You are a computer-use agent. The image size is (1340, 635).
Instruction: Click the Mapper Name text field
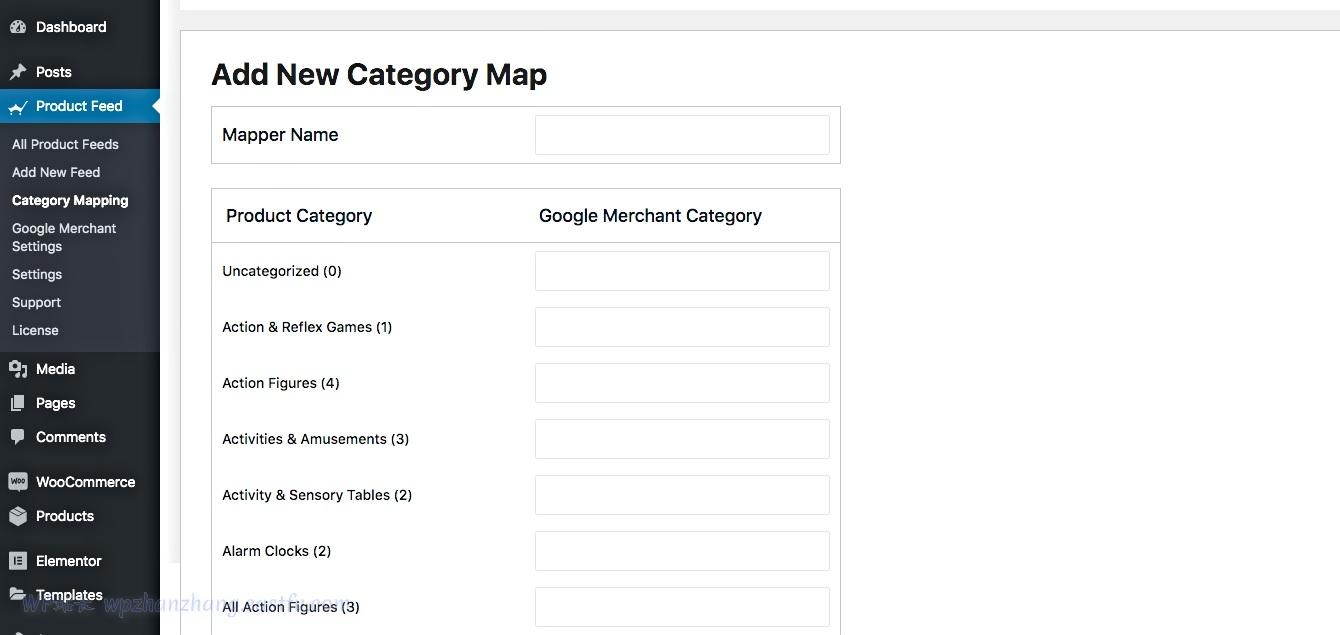tap(682, 135)
